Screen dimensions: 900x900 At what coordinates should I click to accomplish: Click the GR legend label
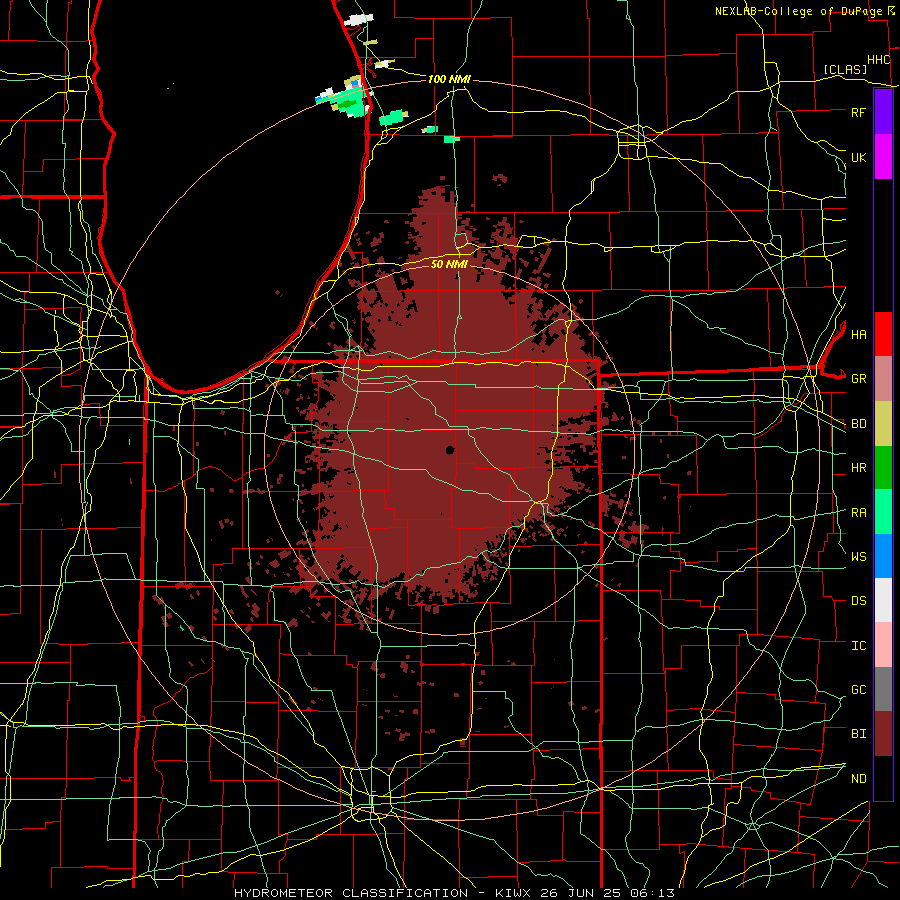point(858,379)
